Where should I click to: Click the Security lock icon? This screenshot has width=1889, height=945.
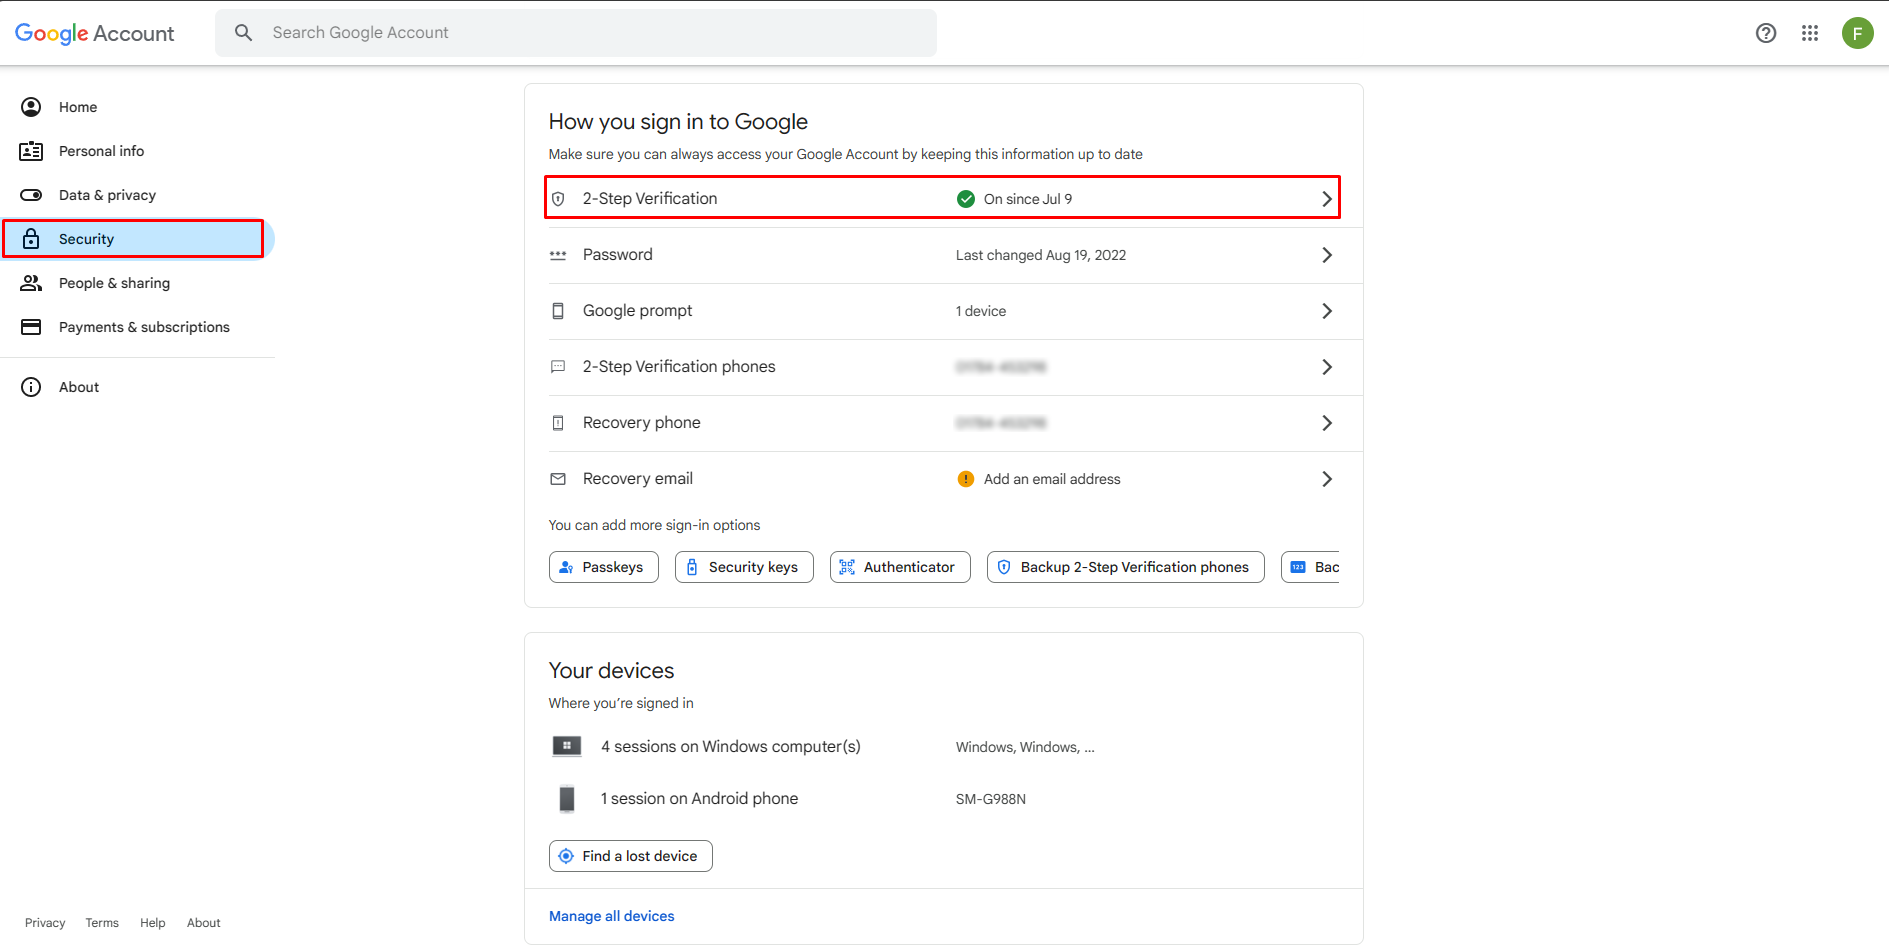(31, 239)
